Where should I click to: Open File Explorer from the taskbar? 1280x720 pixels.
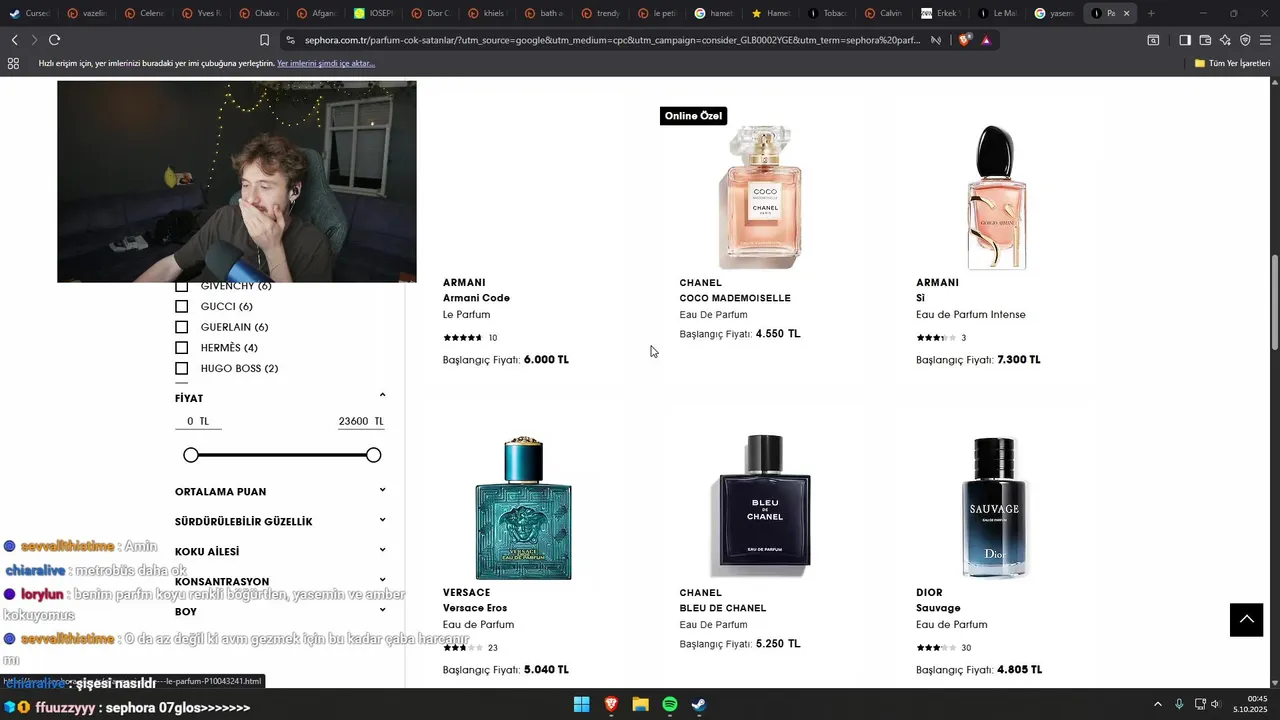[640, 705]
